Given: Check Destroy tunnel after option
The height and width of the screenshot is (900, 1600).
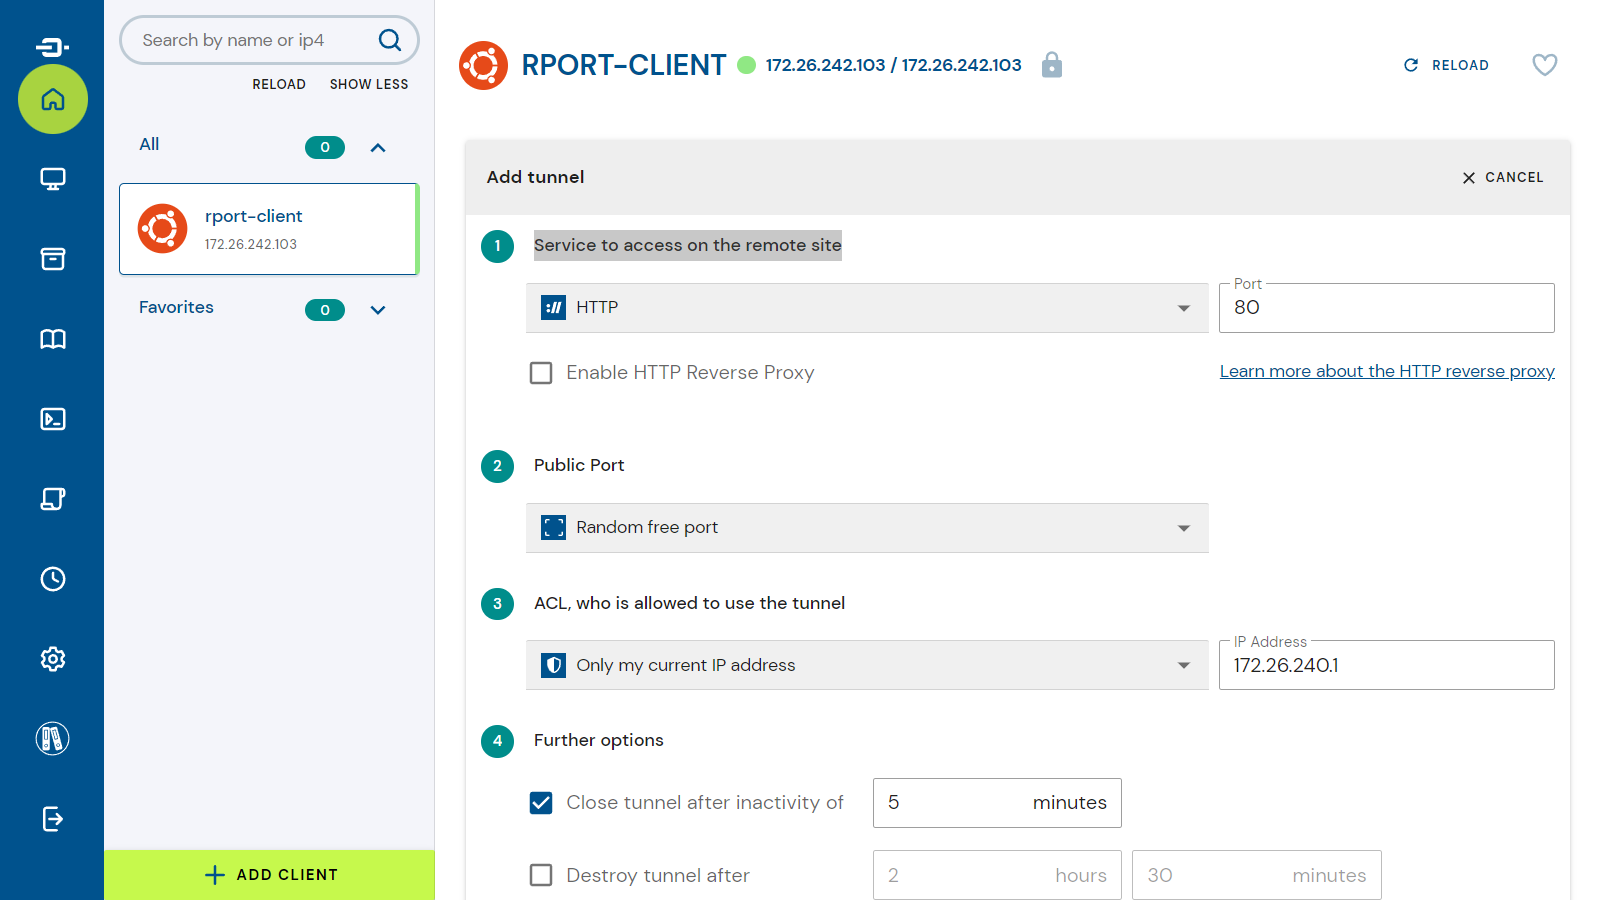Looking at the screenshot, I should (x=541, y=875).
